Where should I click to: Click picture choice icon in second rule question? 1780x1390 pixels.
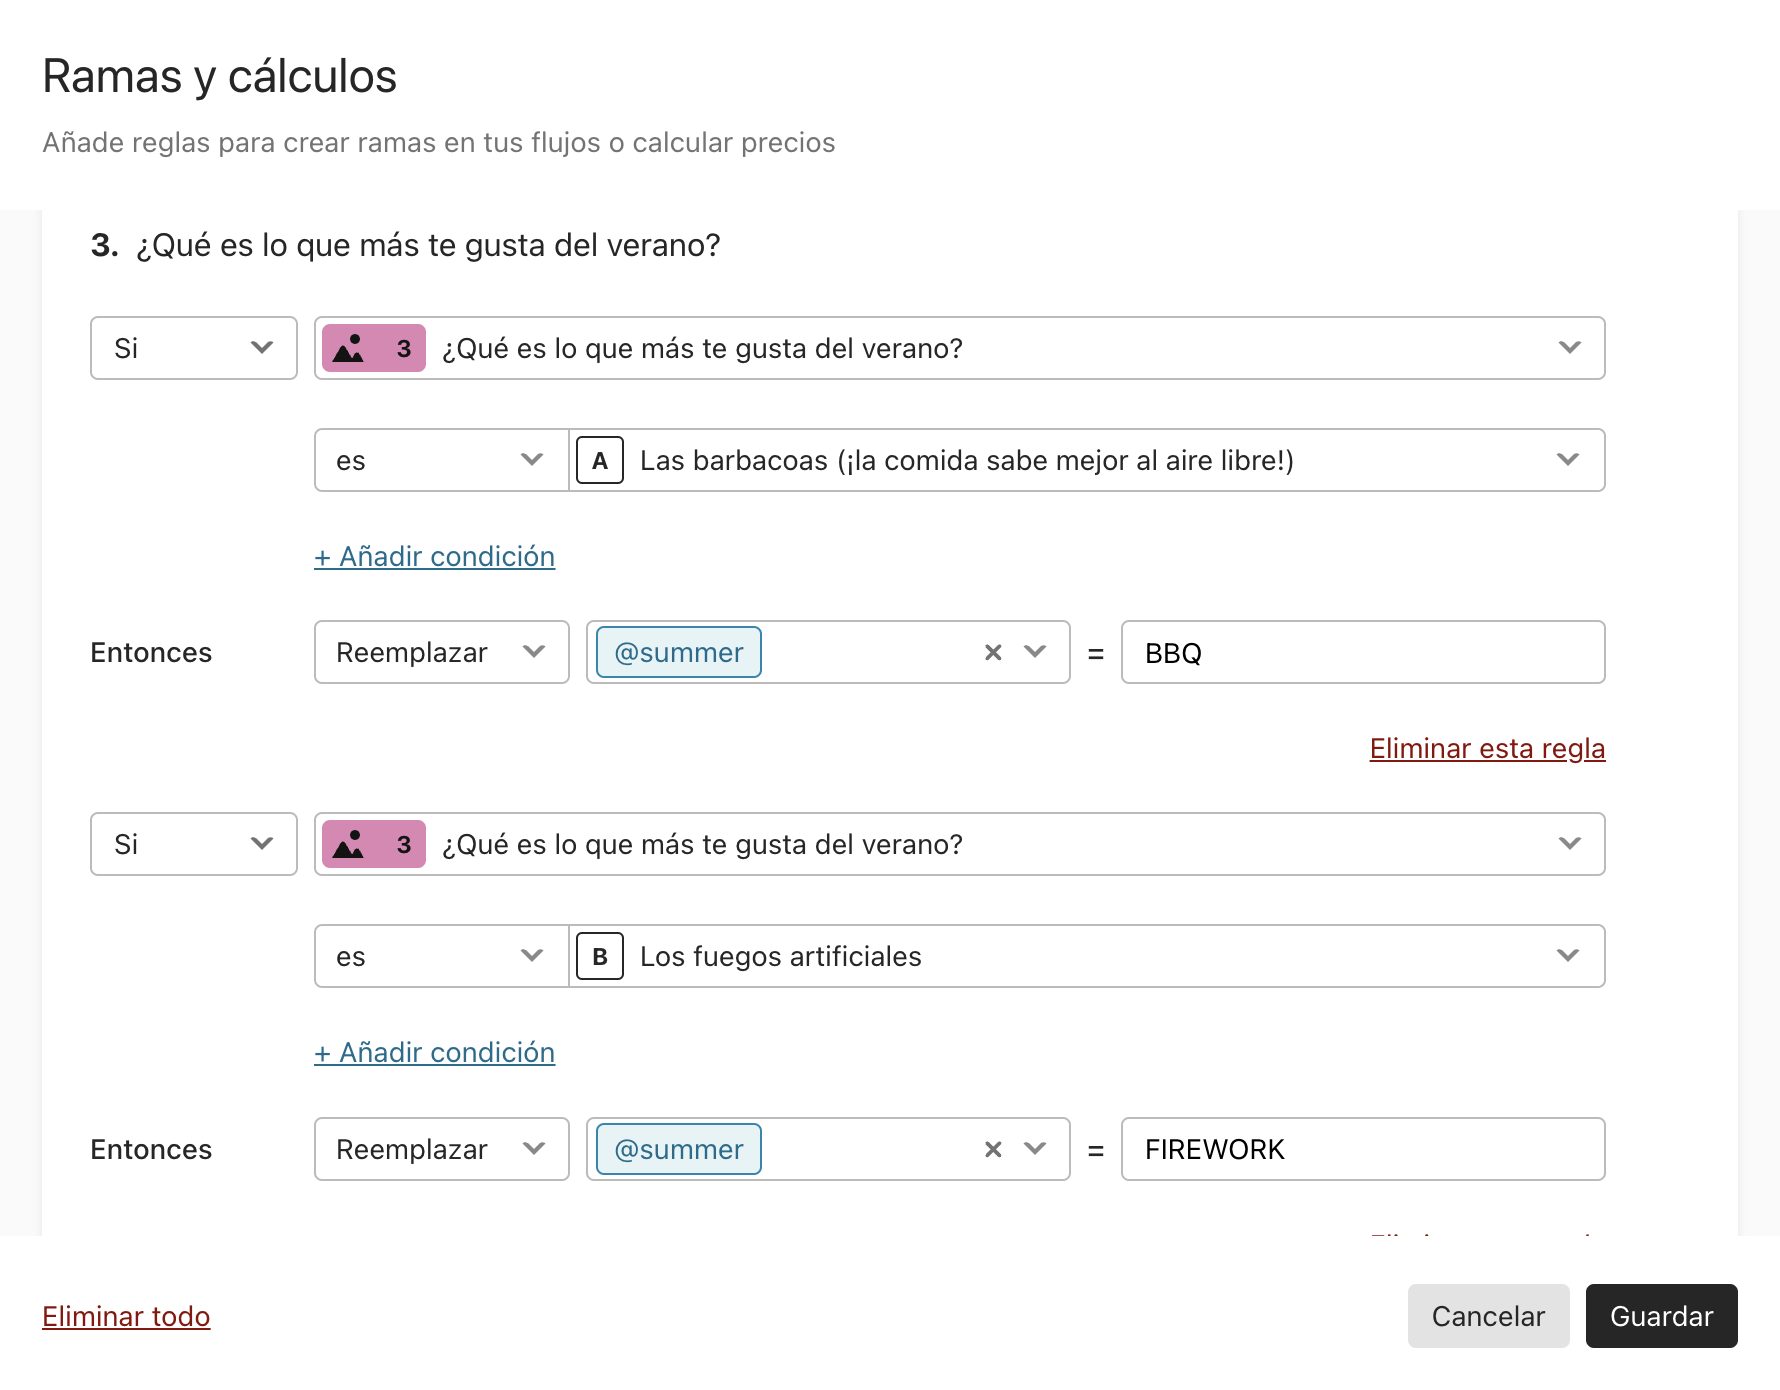click(349, 844)
